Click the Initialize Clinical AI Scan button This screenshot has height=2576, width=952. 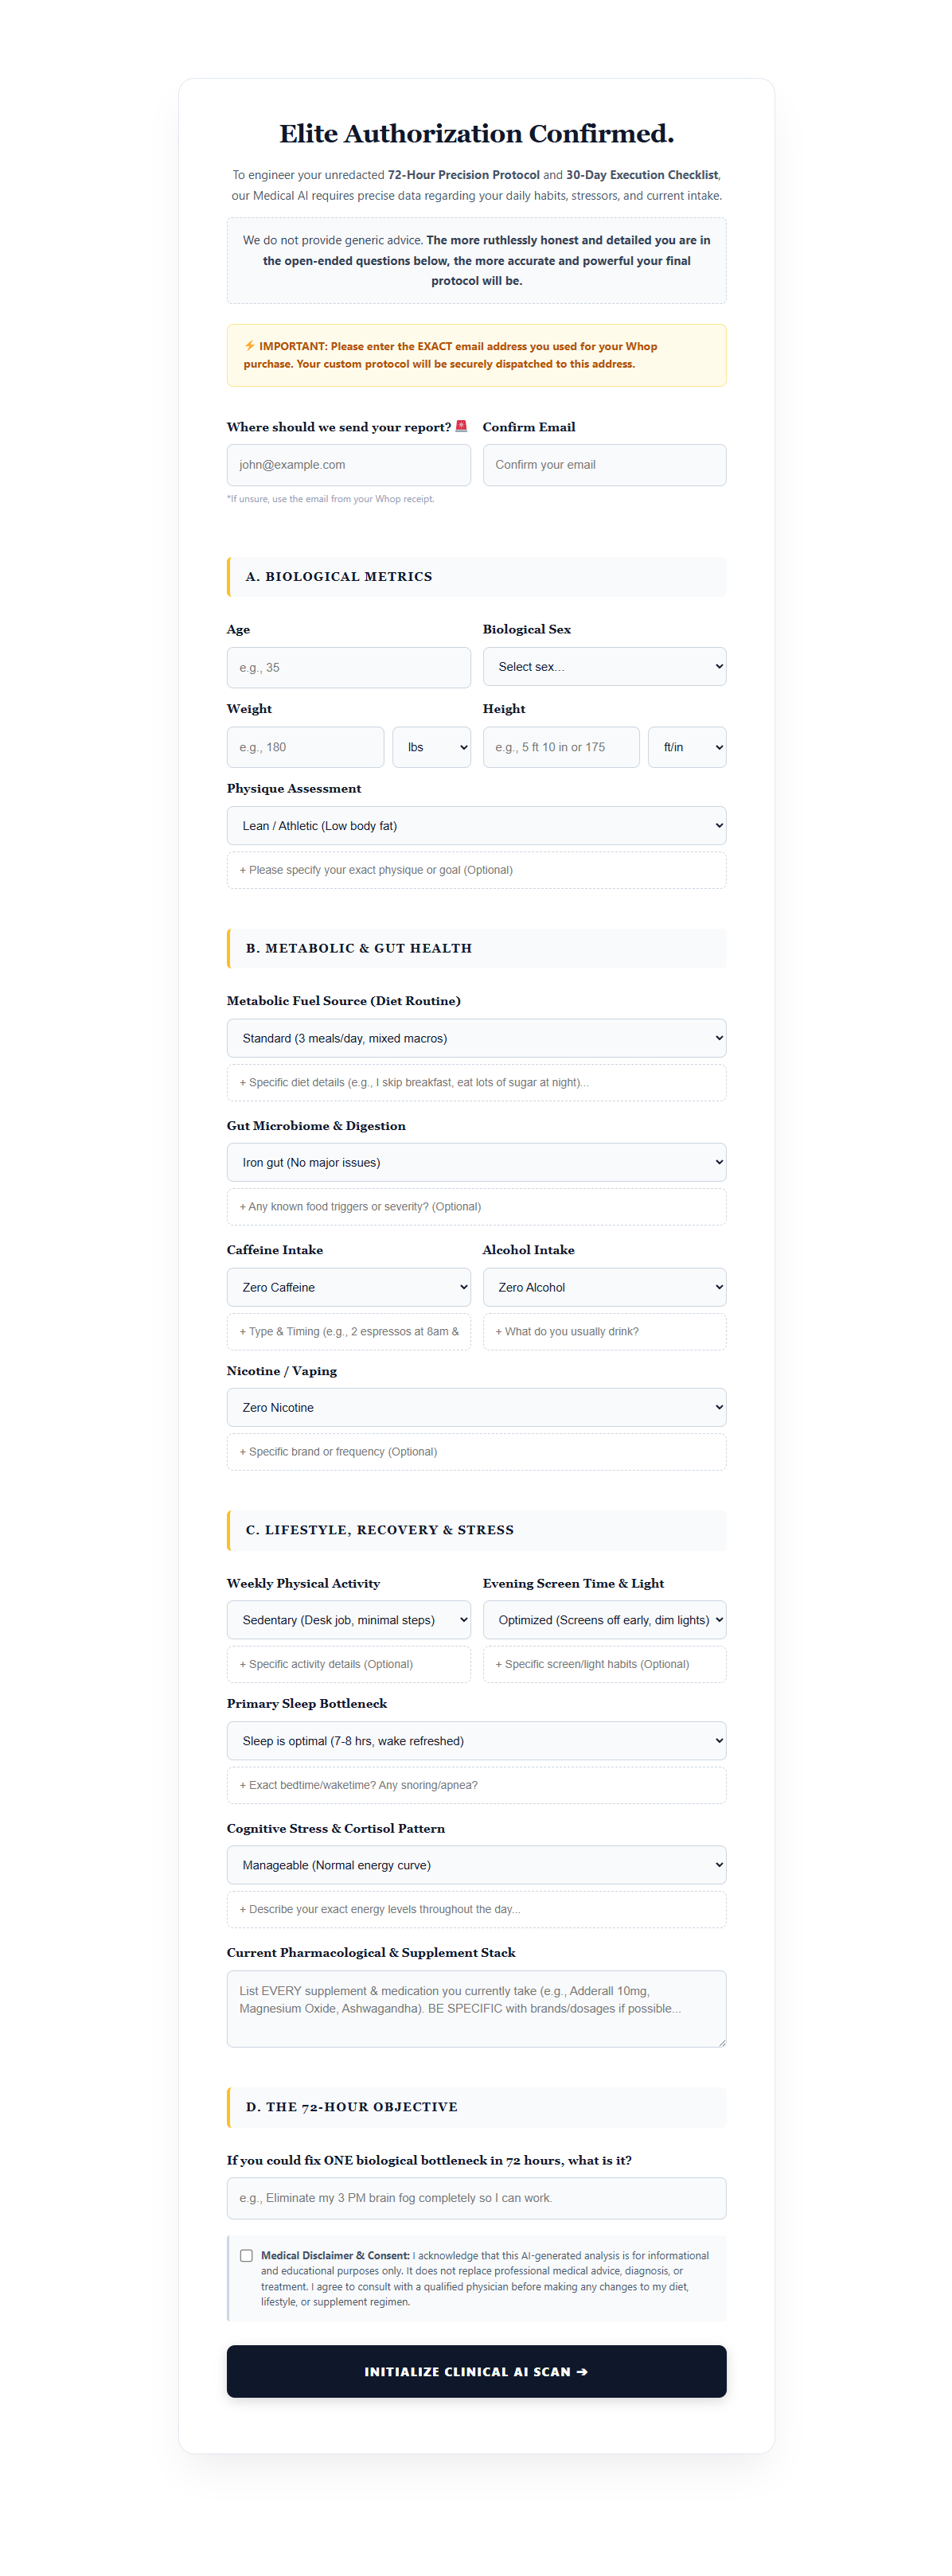pyautogui.click(x=476, y=2371)
